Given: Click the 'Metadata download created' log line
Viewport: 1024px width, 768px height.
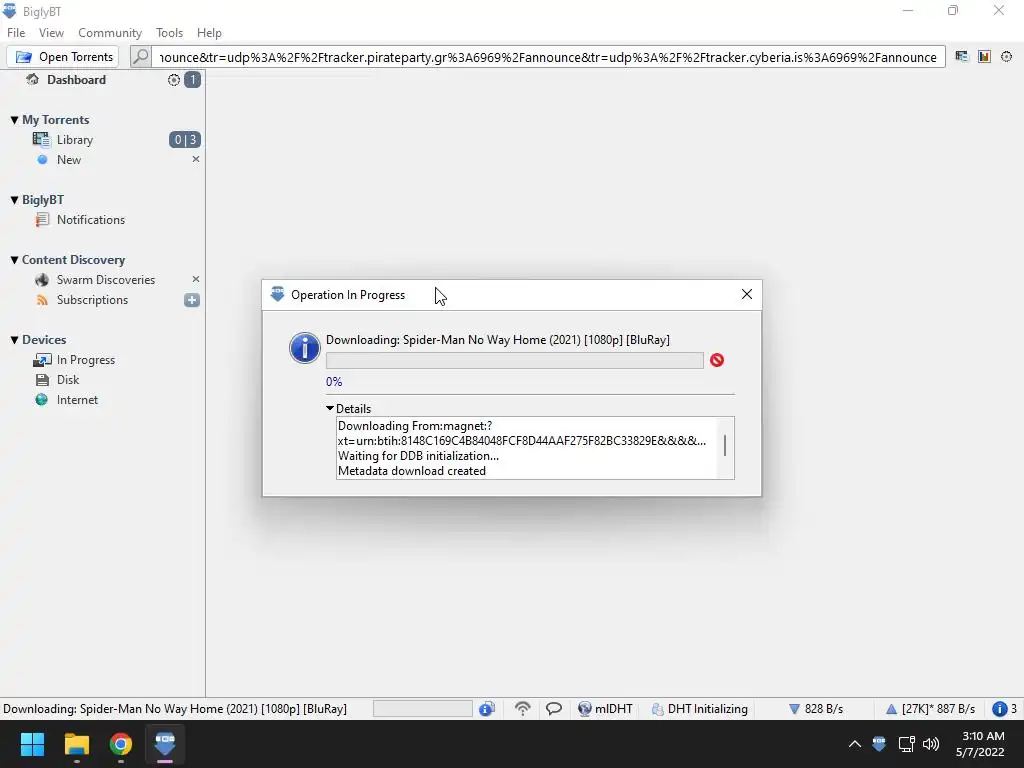Looking at the screenshot, I should (x=411, y=472).
